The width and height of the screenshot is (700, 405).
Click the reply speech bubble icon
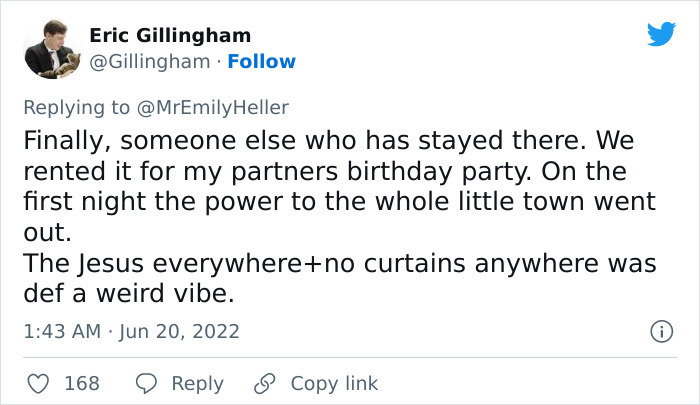pyautogui.click(x=146, y=383)
